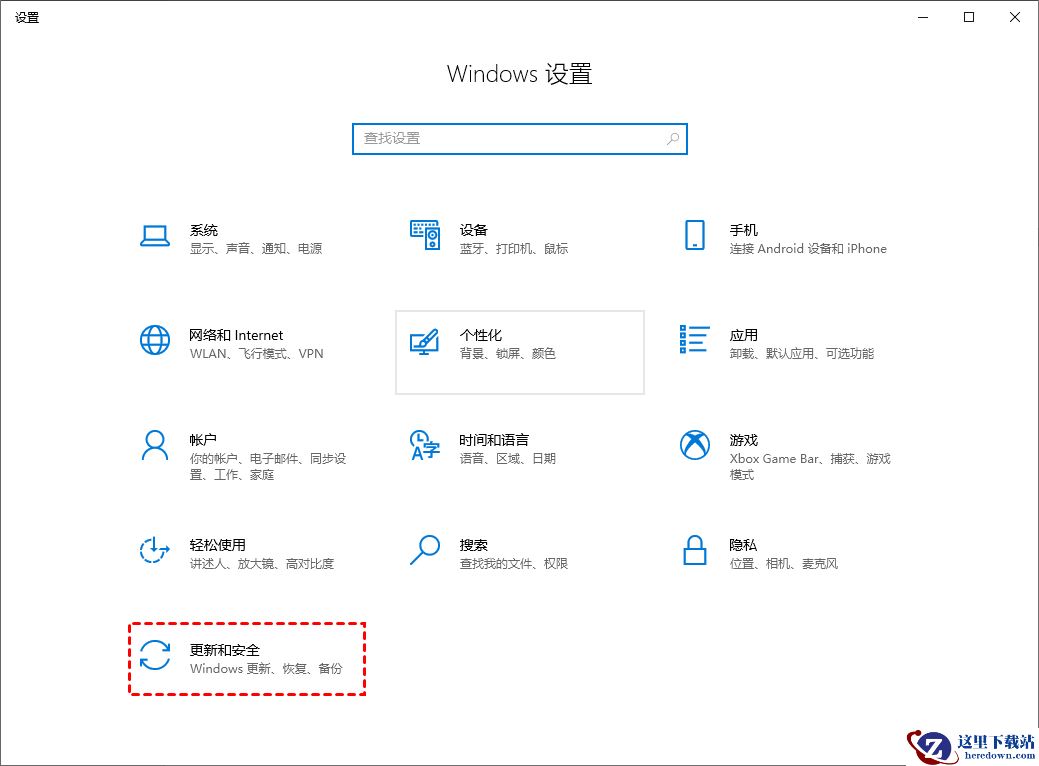This screenshot has height=766, width=1039.
Task: Click the text 显示、声音、通知、电源
Action: (x=256, y=248)
